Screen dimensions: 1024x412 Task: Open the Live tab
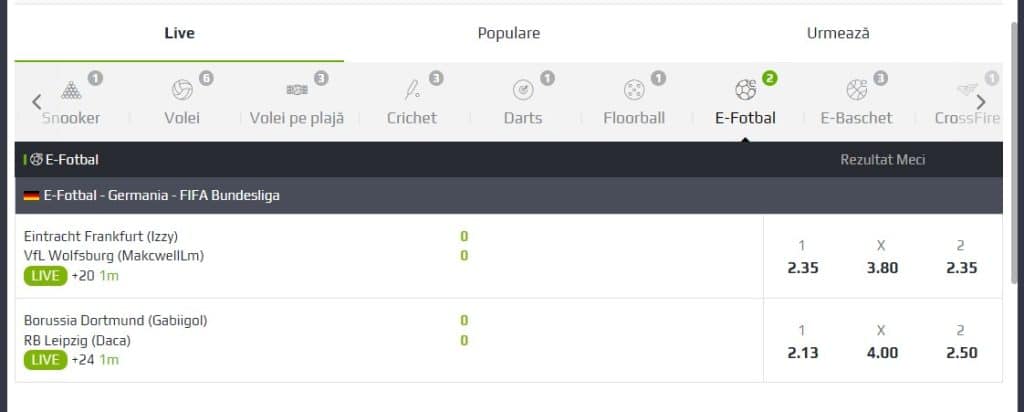180,33
